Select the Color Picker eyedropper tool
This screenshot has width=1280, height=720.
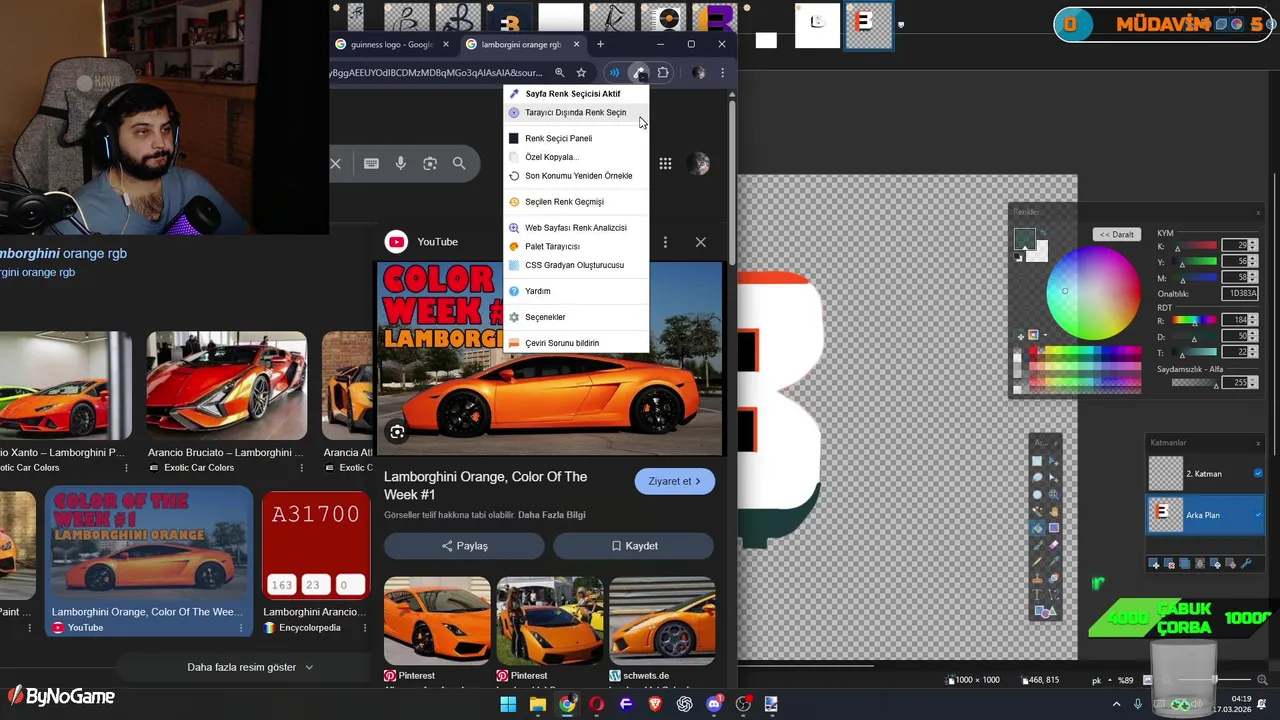pyautogui.click(x=1054, y=560)
